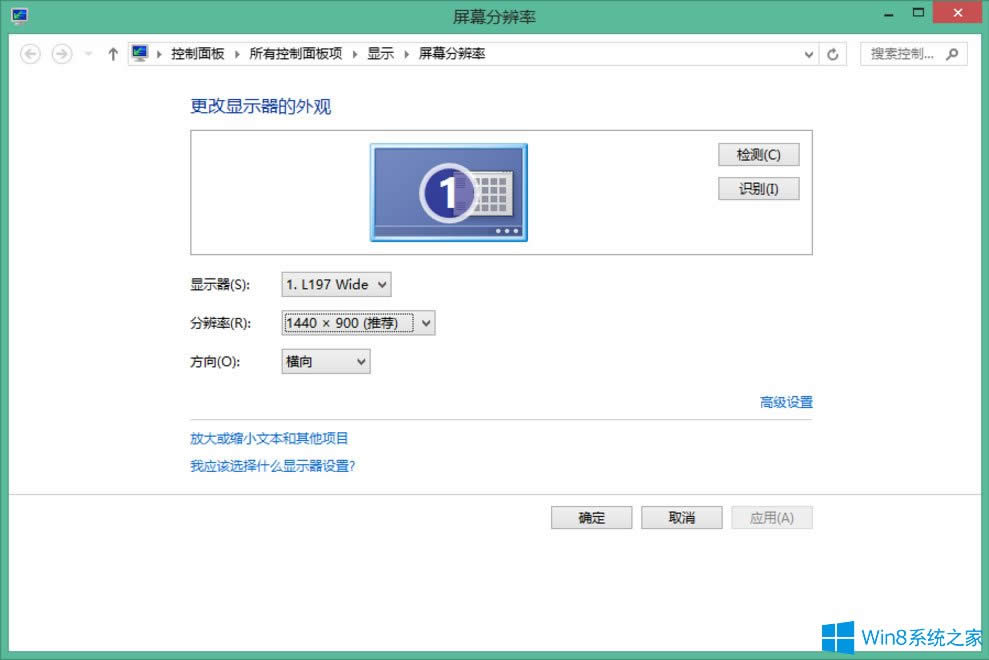The height and width of the screenshot is (660, 989).
Task: Click the refresh icon in address bar
Action: pos(834,54)
